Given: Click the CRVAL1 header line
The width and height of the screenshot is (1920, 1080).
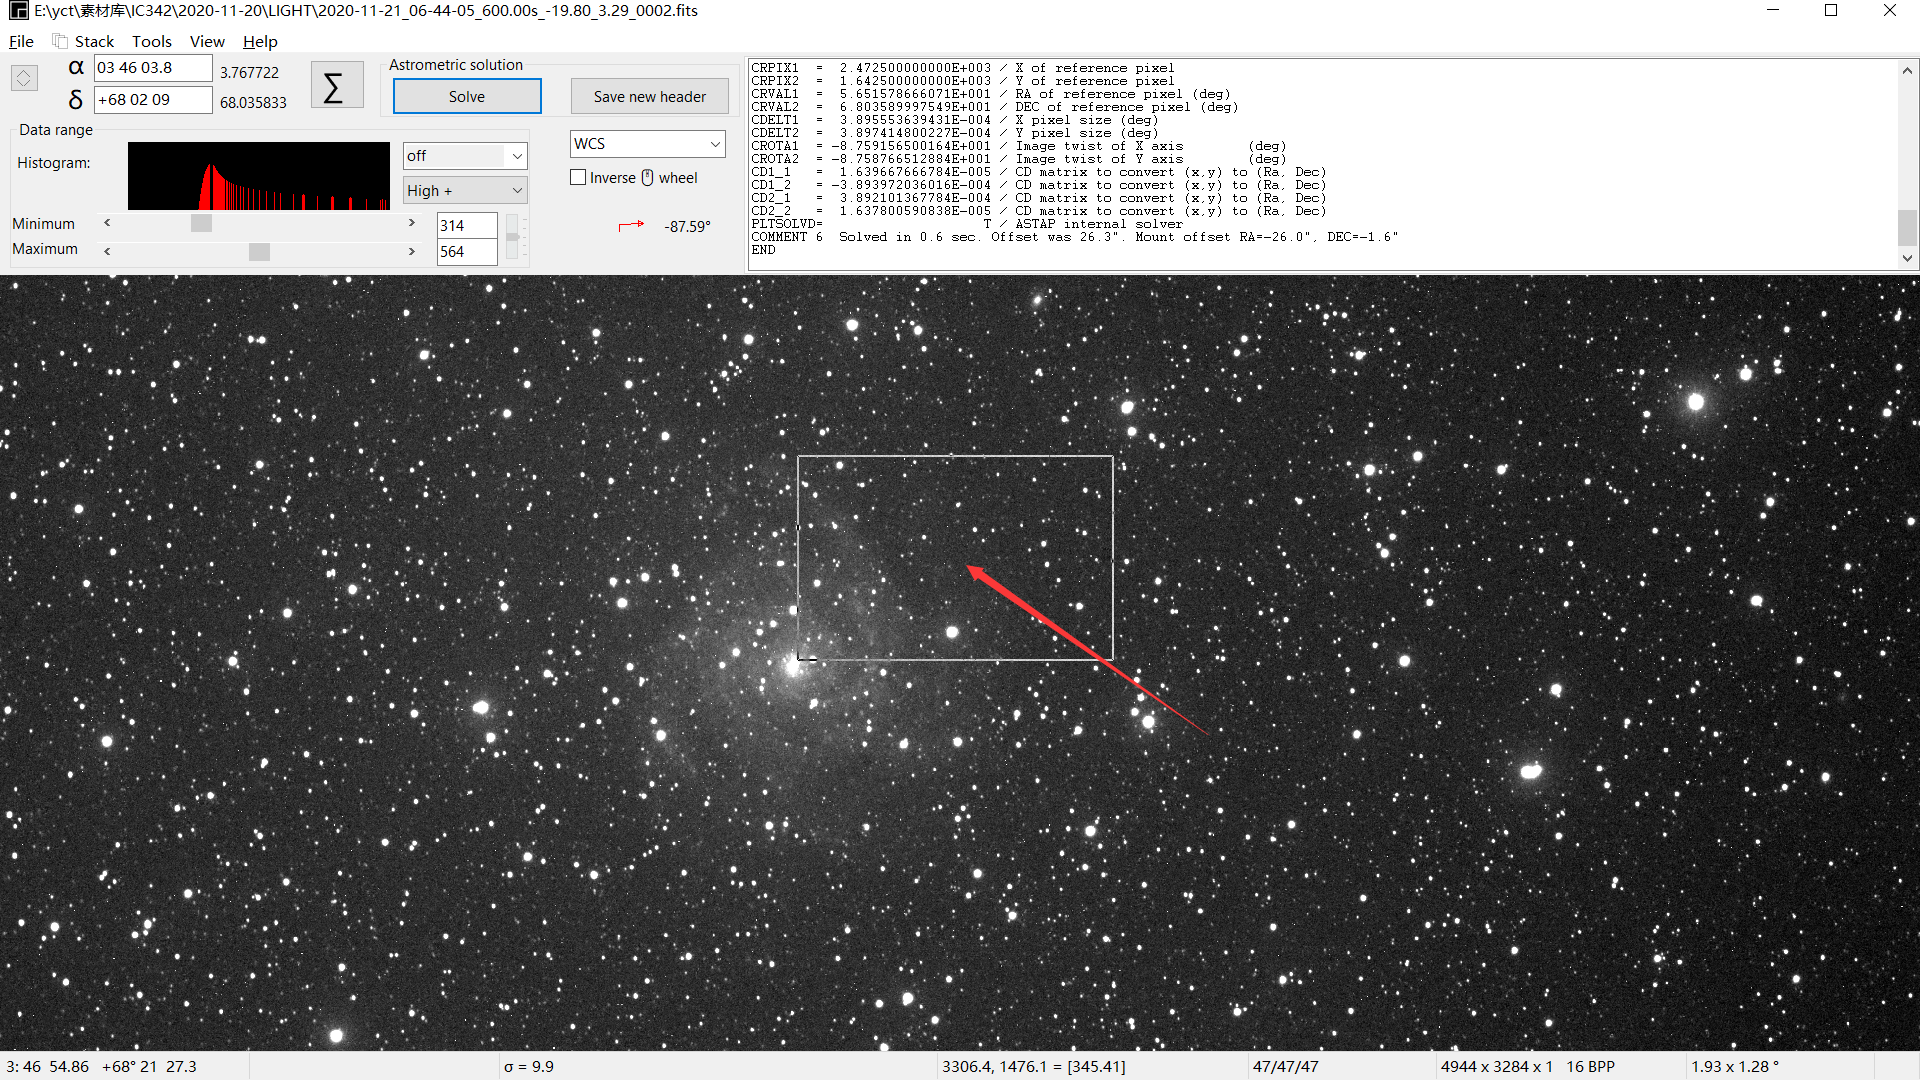Looking at the screenshot, I should pos(991,94).
